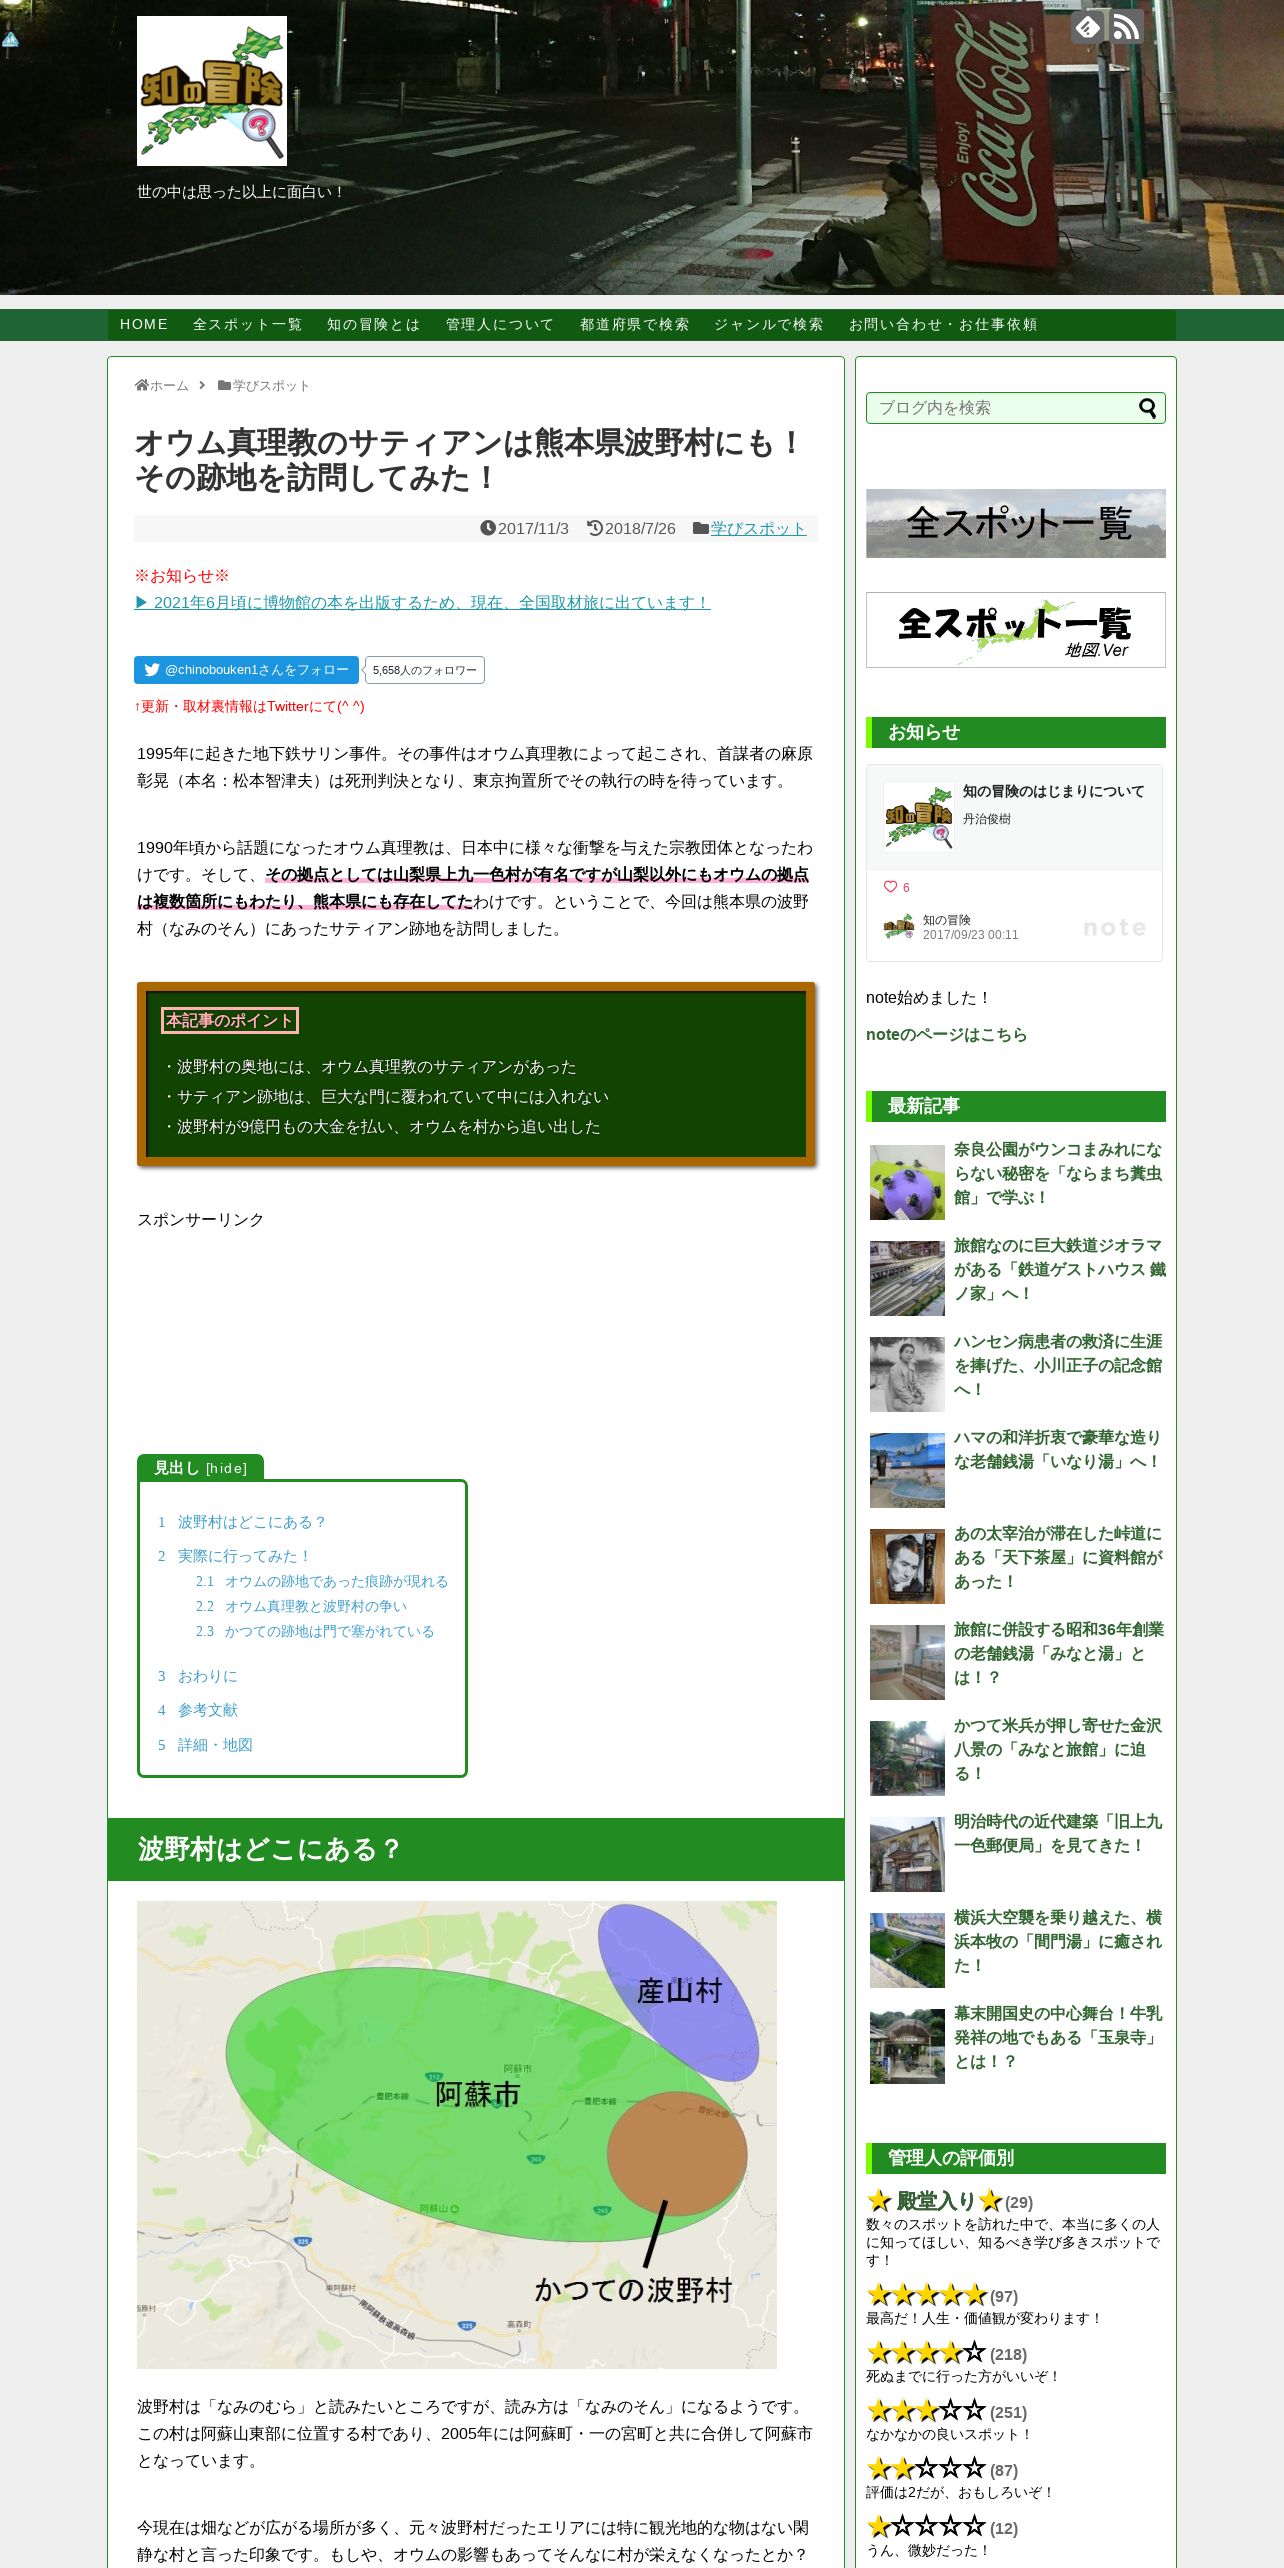Click the RSS feed icon
The image size is (1284, 2568).
click(x=1126, y=27)
